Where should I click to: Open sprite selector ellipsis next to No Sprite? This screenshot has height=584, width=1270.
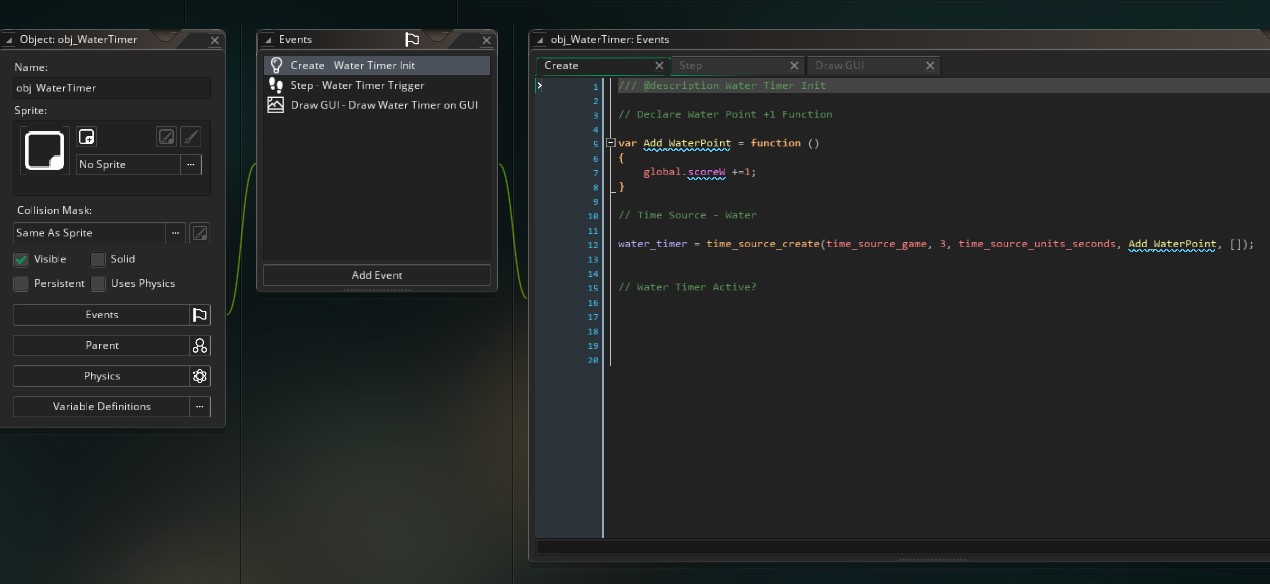pos(191,164)
